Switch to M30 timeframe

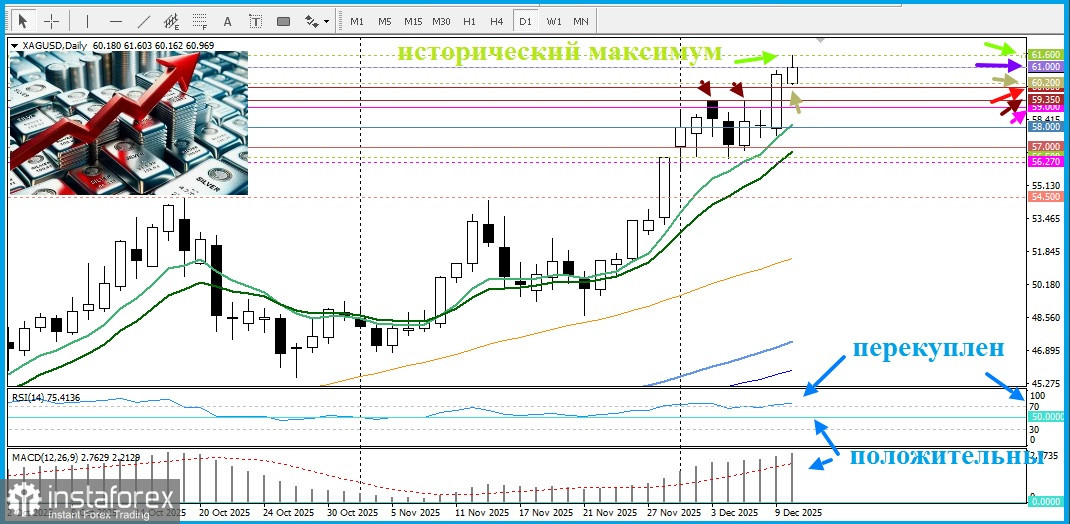[442, 21]
